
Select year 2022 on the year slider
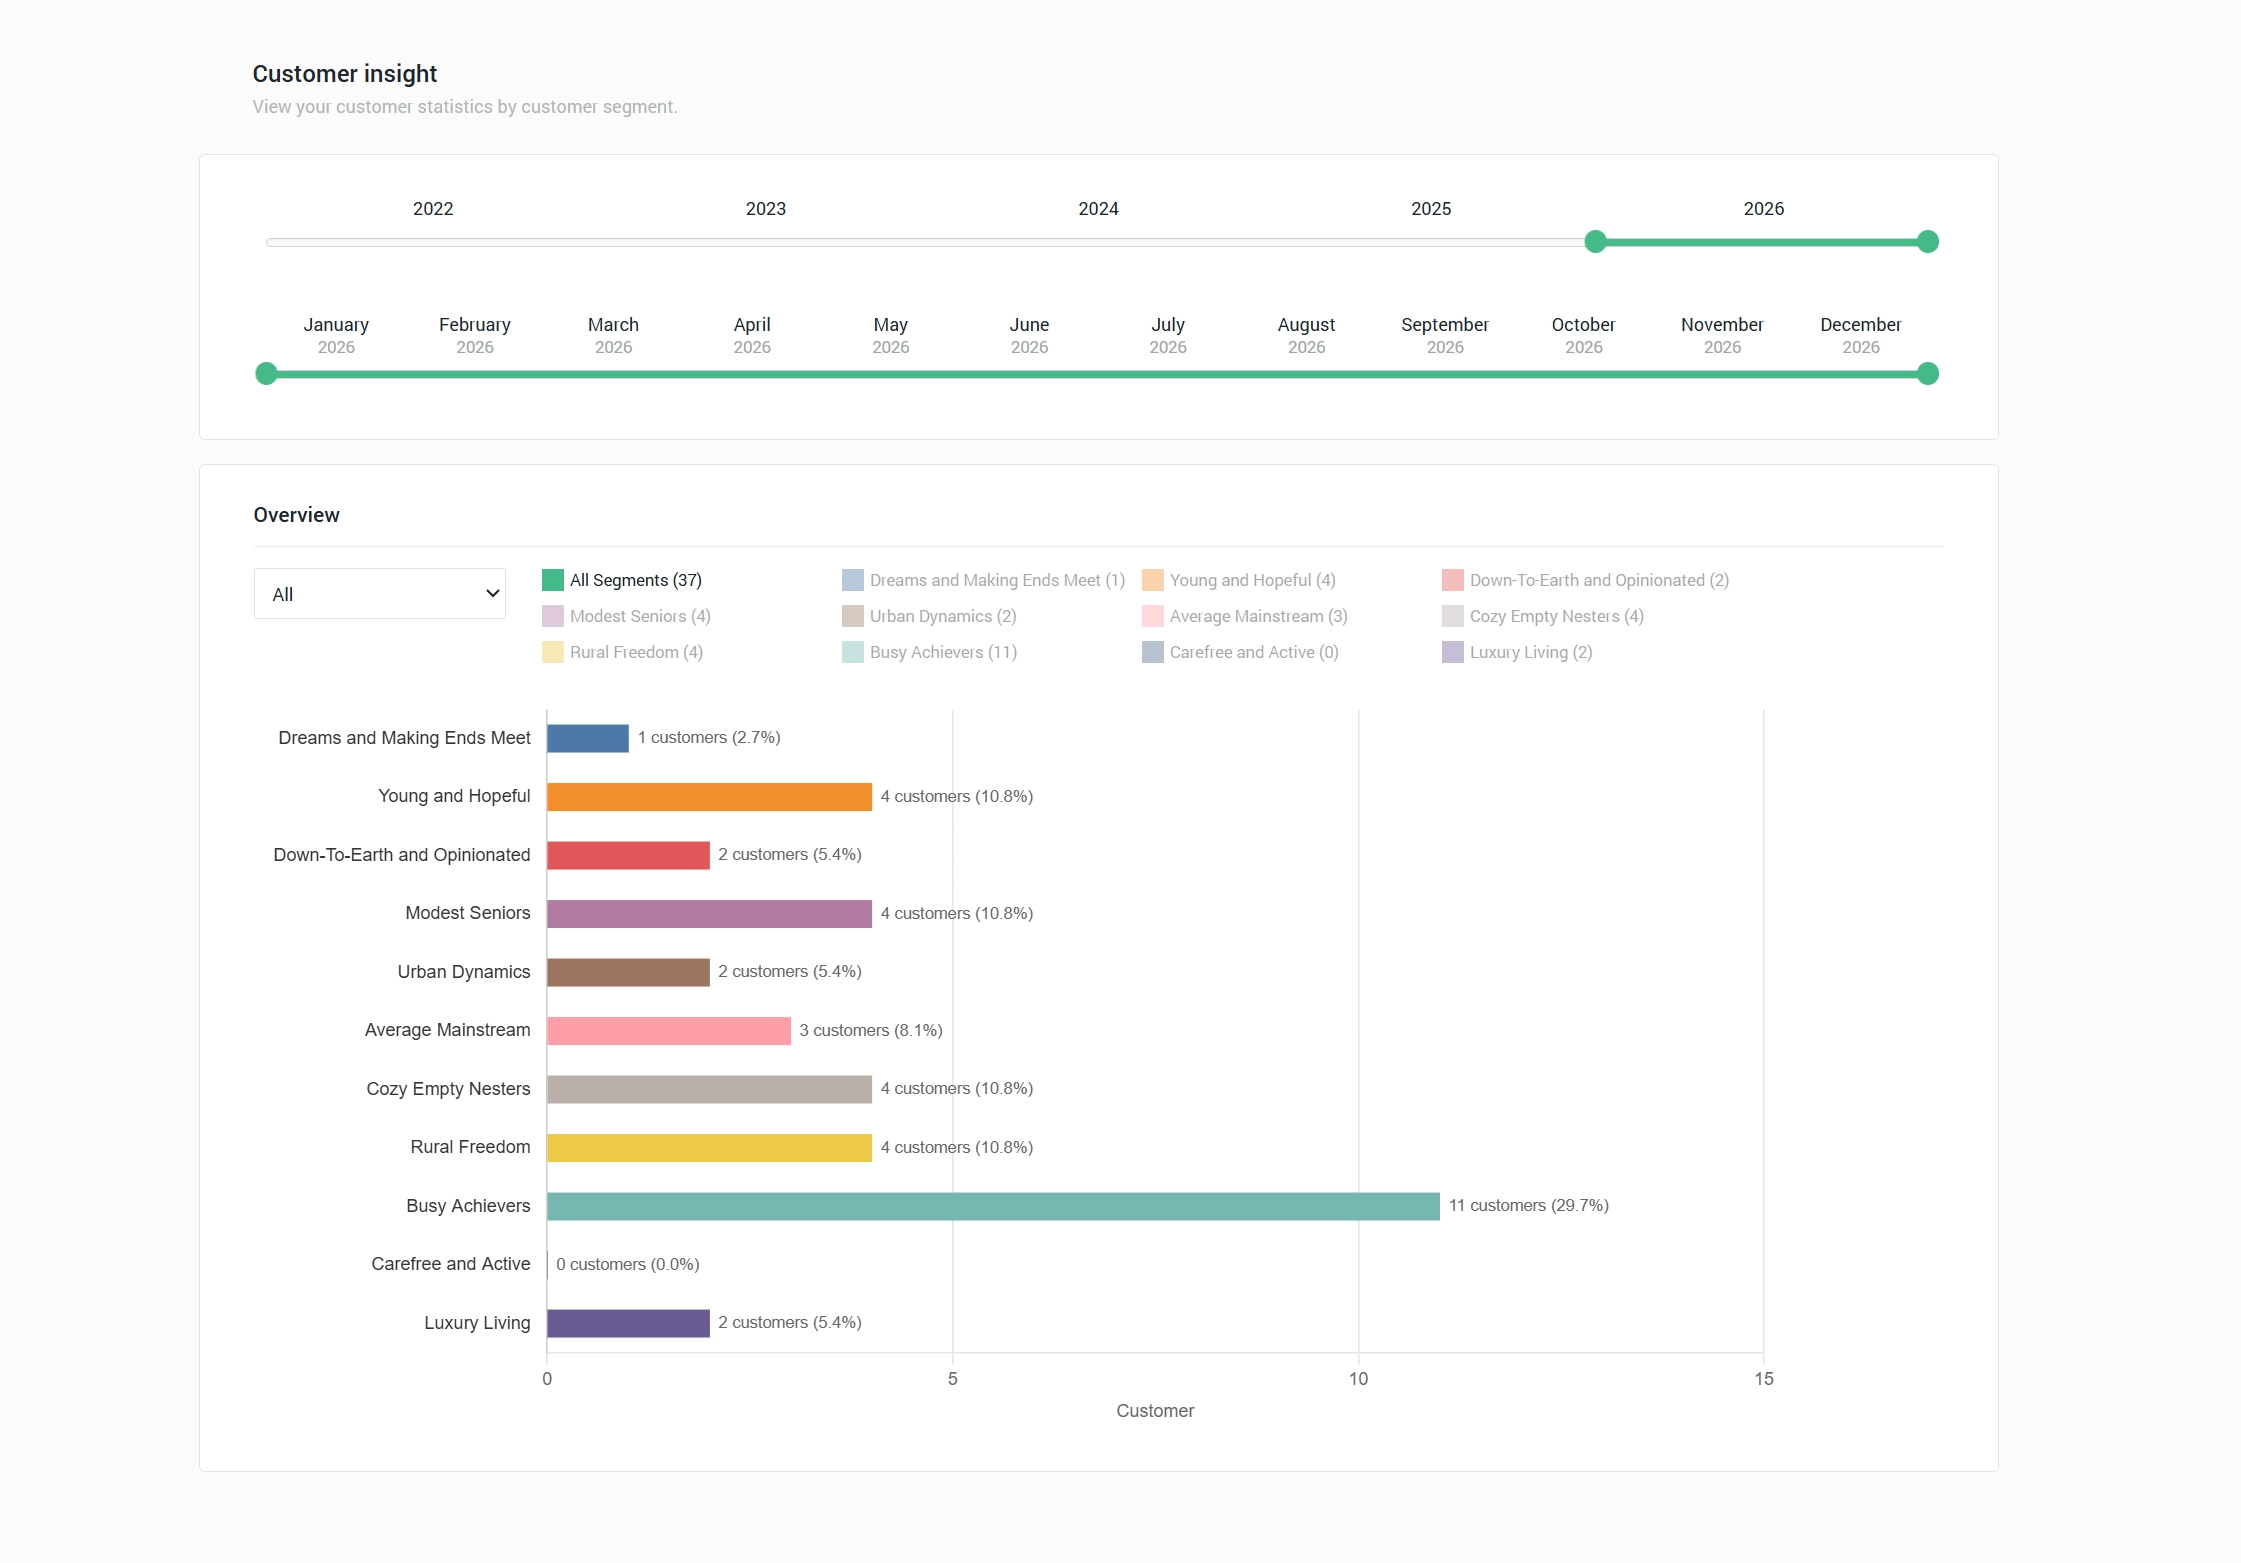click(x=433, y=209)
